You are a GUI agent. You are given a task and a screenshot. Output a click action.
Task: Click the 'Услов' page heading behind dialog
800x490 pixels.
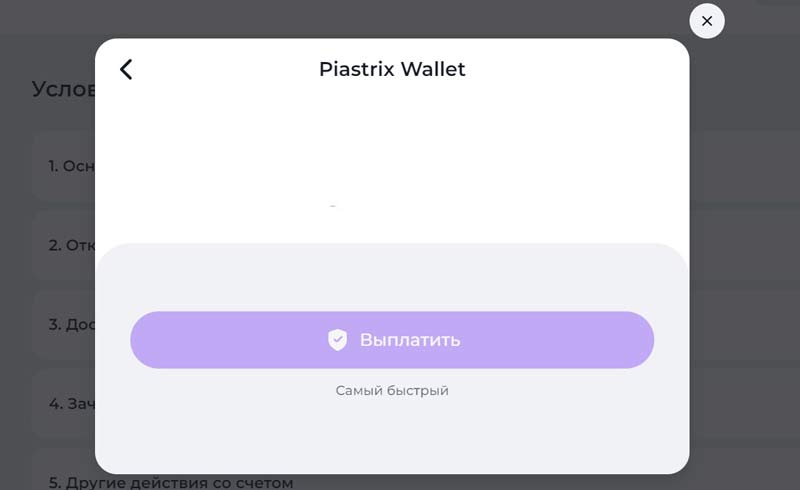coord(64,89)
